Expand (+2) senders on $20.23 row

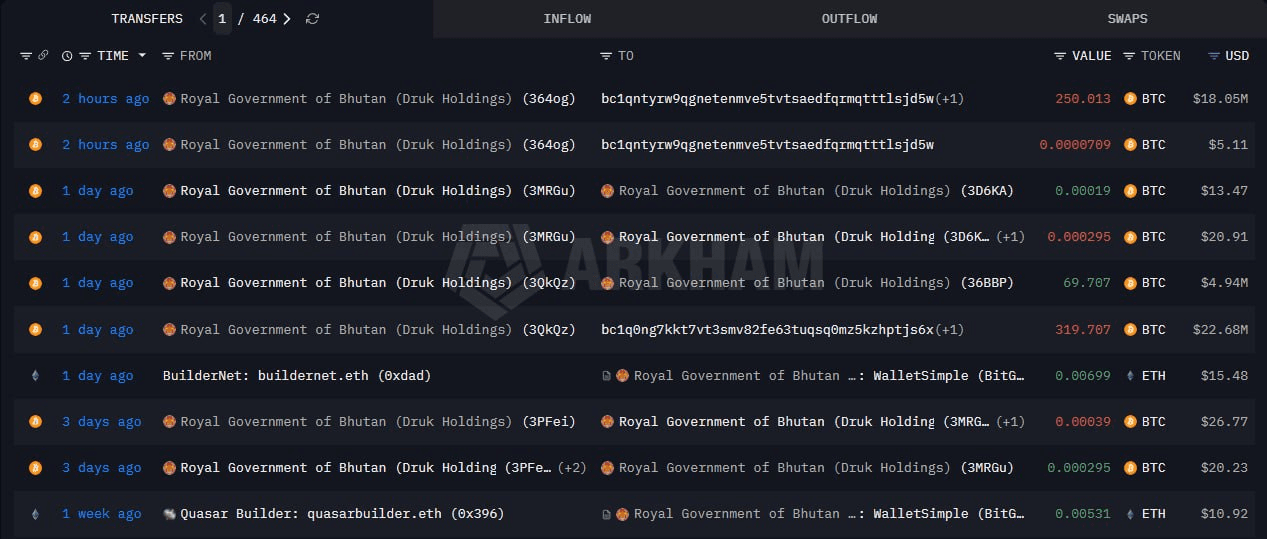572,468
